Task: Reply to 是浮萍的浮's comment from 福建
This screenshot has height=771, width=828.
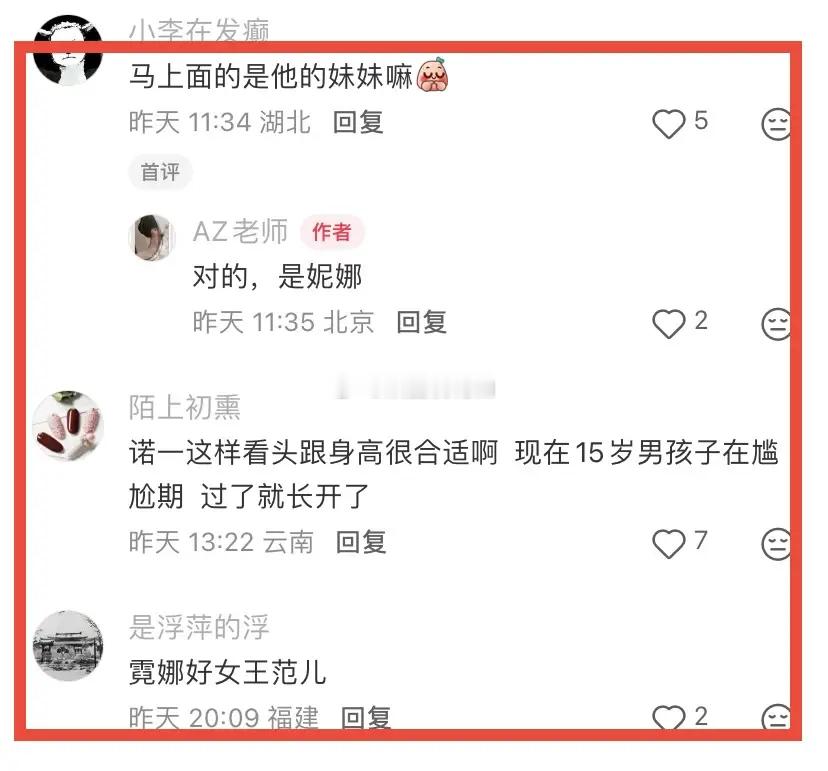Action: [365, 717]
